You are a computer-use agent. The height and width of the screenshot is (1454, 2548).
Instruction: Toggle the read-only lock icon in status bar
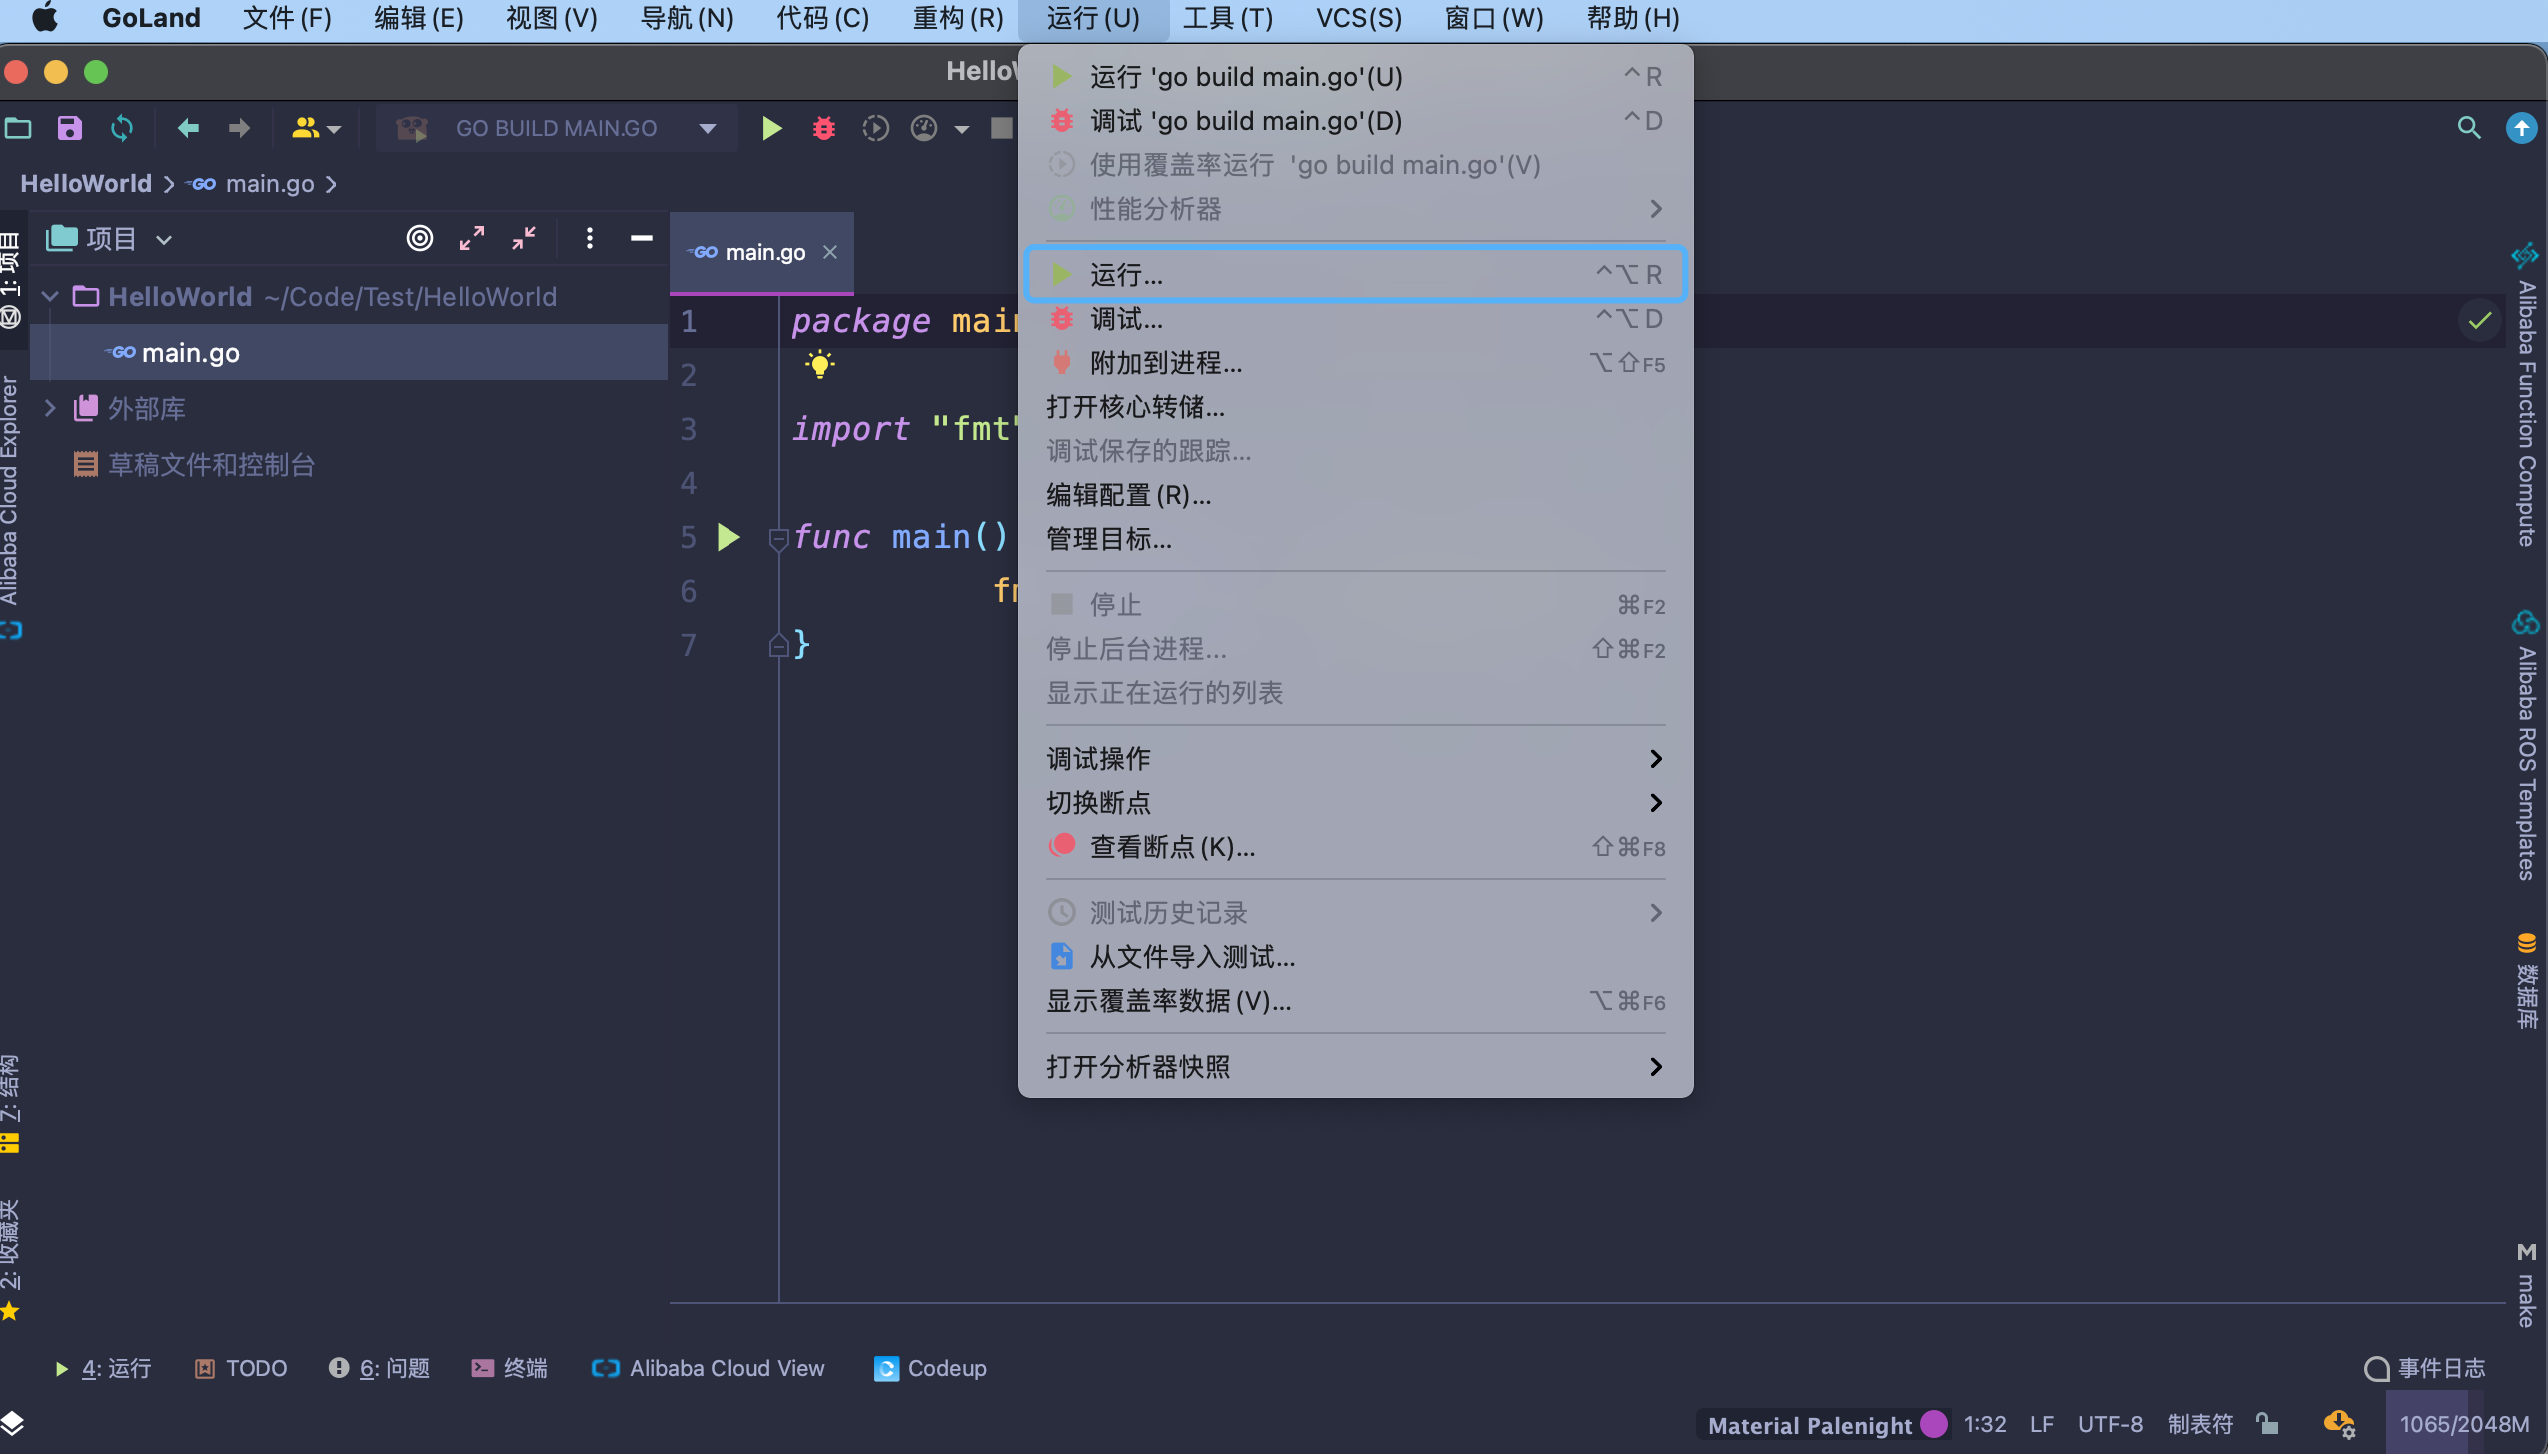[x=2267, y=1424]
